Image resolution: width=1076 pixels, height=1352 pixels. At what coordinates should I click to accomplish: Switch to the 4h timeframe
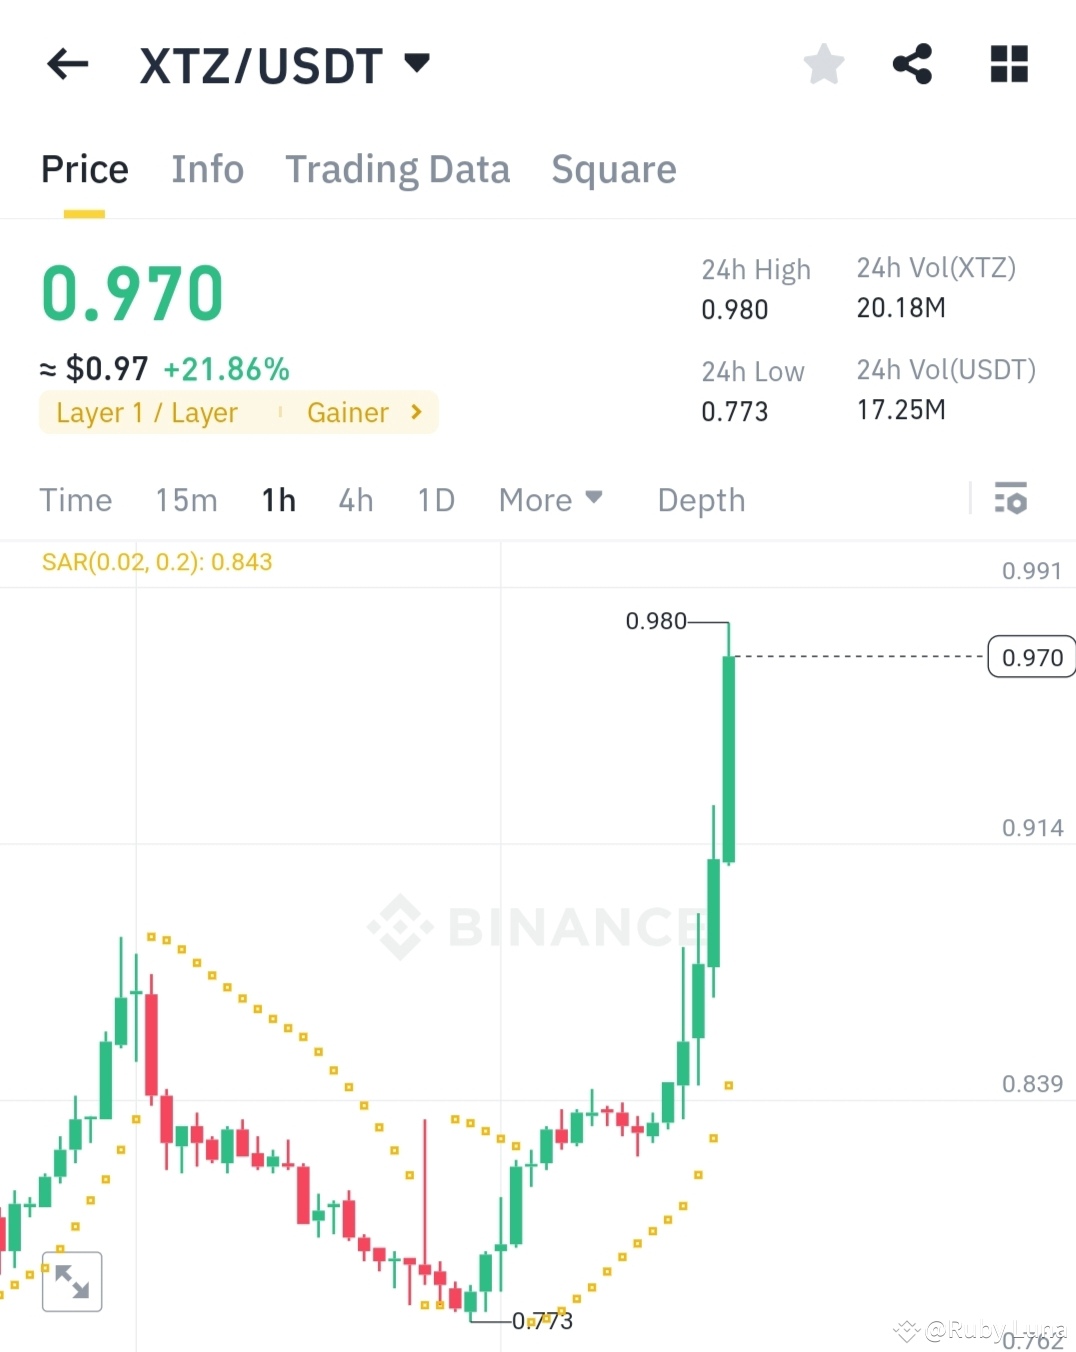(355, 499)
